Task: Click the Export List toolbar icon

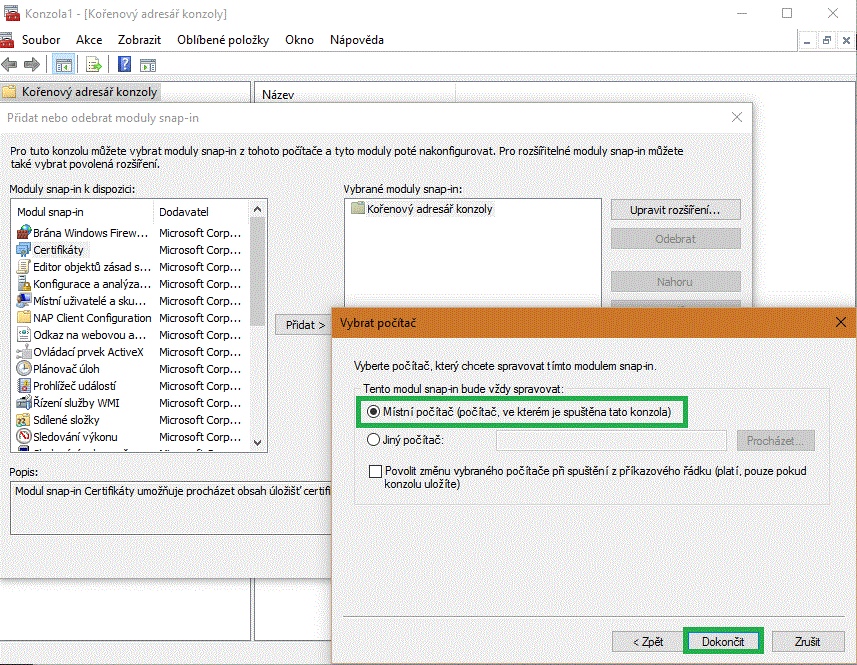Action: pyautogui.click(x=94, y=65)
